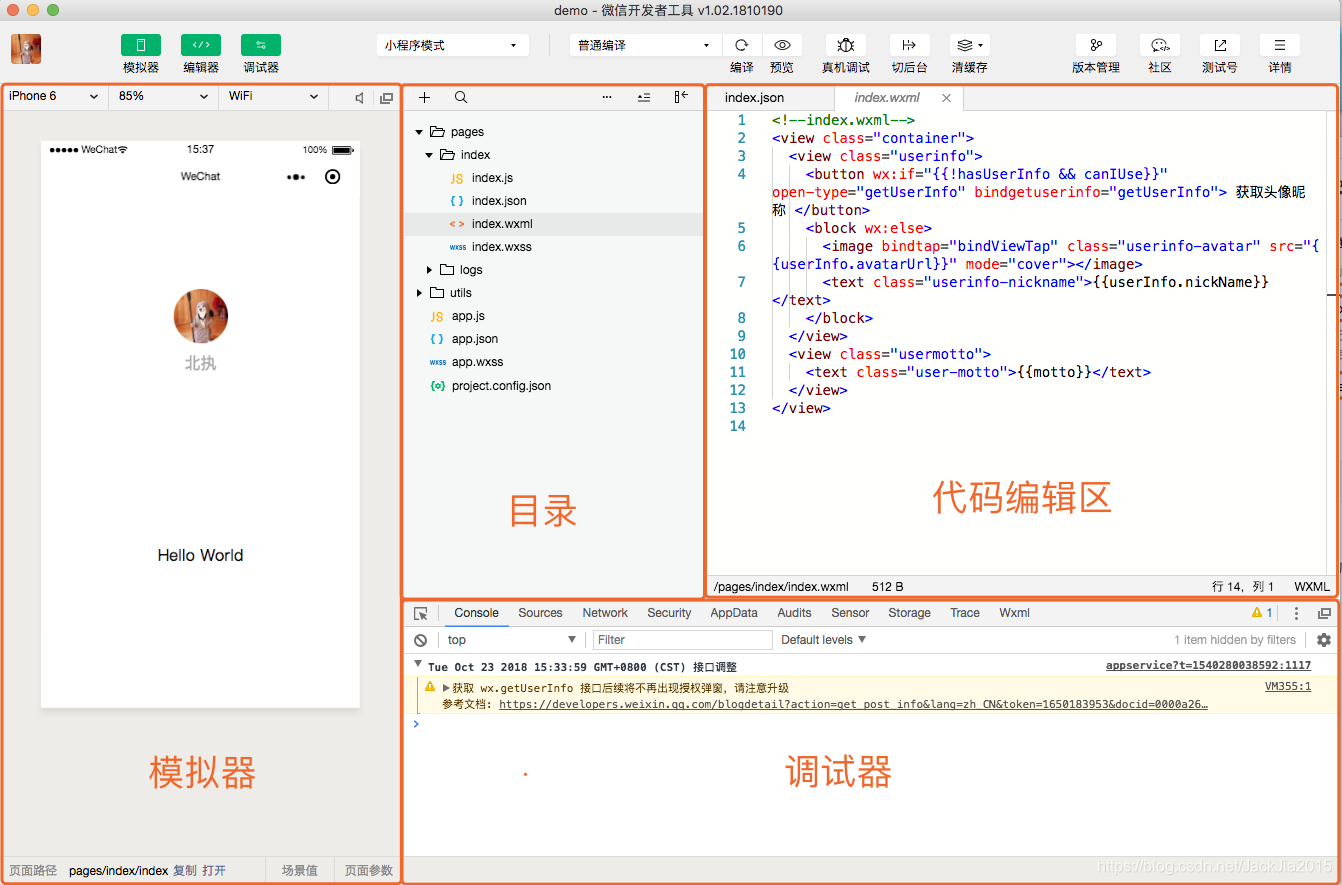
Task: Detach the simulator into separate window
Action: (386, 97)
